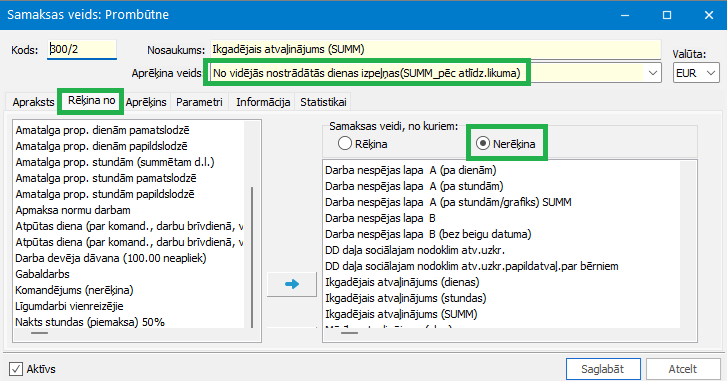Select 'Amatalga prop. stundām papildslodzē'

105,194
